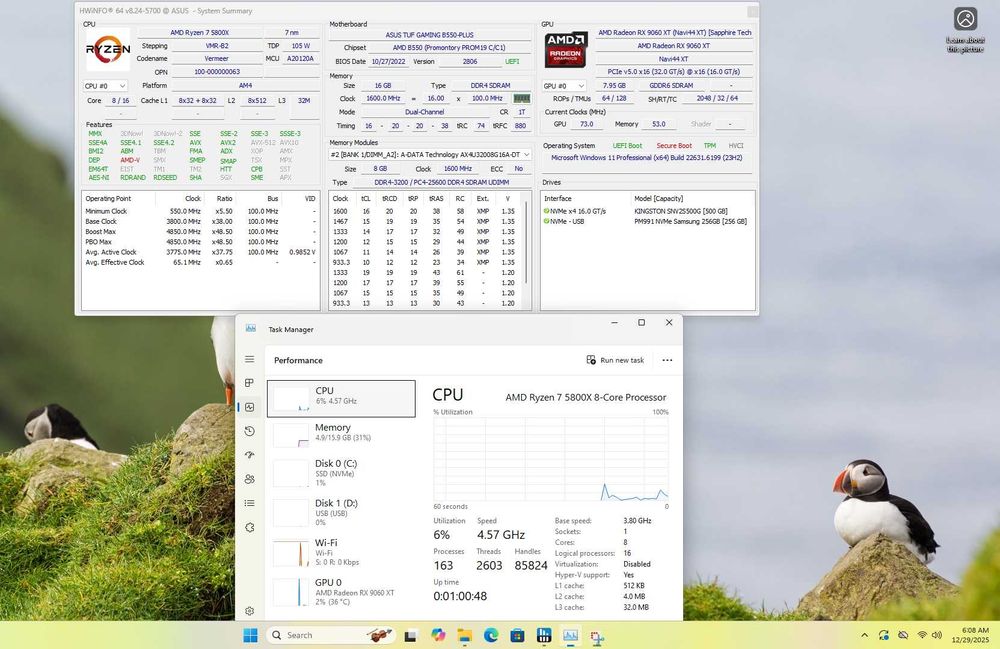Click the Wi-Fi icon in system tray
The height and width of the screenshot is (649, 1000).
point(922,635)
